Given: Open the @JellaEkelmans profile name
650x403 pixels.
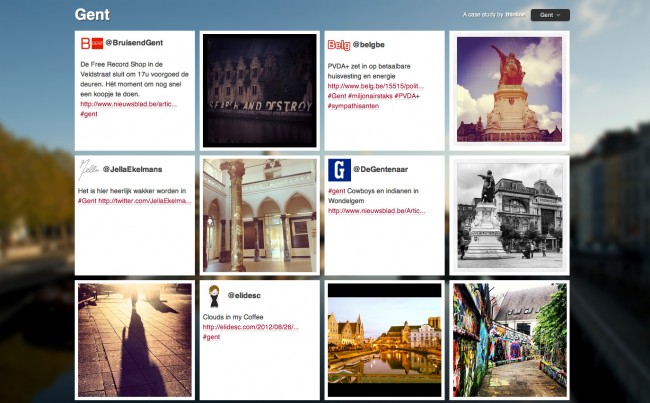Looking at the screenshot, I should 132,169.
